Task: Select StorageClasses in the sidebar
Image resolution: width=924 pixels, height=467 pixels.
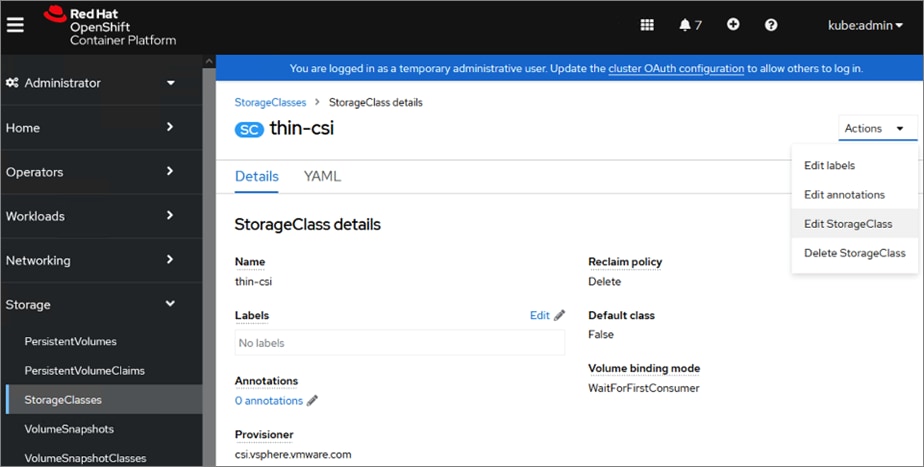Action: pyautogui.click(x=104, y=399)
